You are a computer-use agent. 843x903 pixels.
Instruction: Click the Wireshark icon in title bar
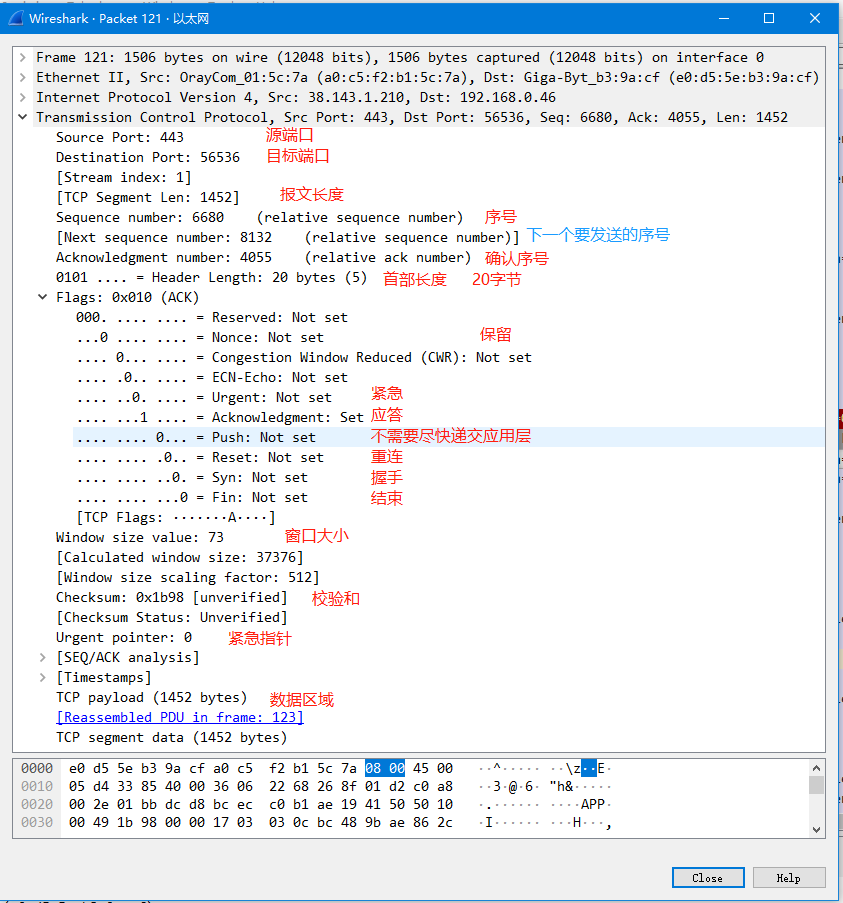click(x=14, y=17)
